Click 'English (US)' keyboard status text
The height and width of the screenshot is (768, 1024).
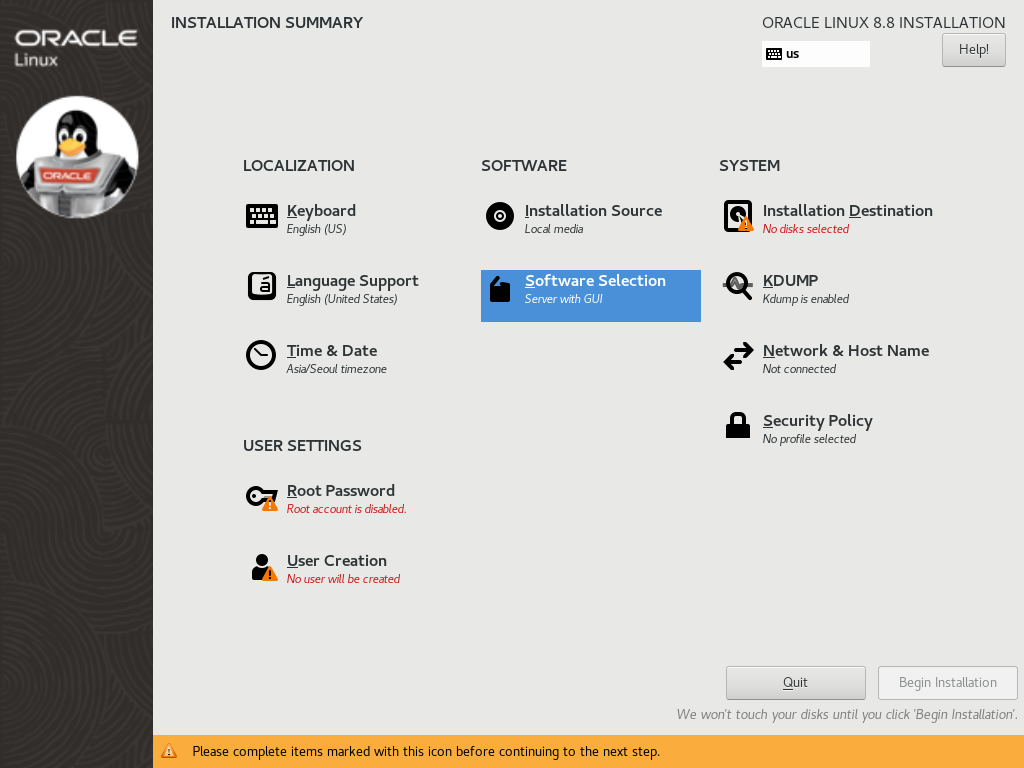pyautogui.click(x=316, y=229)
